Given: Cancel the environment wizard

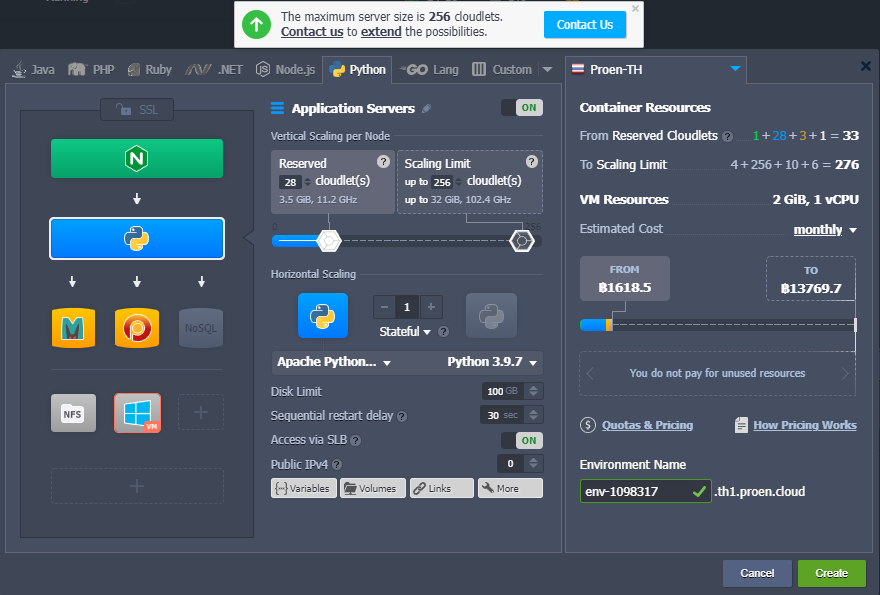Looking at the screenshot, I should 757,573.
